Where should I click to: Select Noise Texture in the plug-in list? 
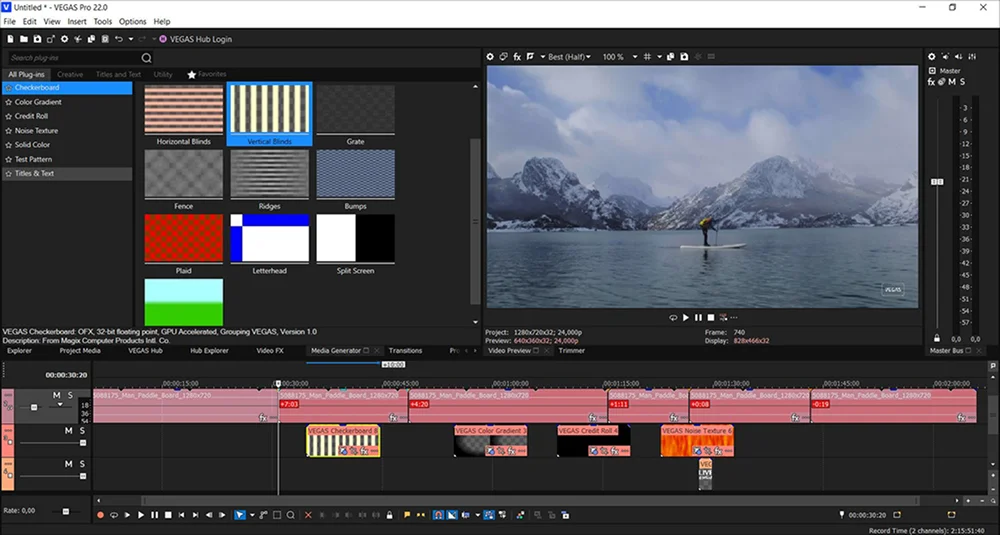click(36, 131)
